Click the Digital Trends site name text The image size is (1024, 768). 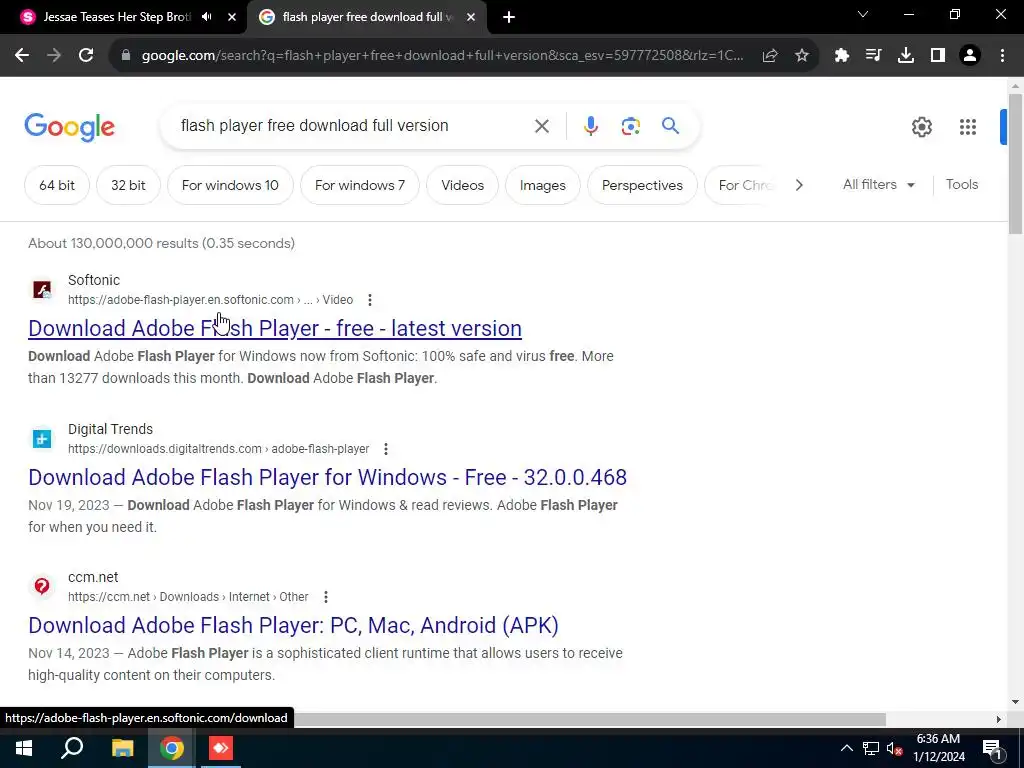point(110,429)
